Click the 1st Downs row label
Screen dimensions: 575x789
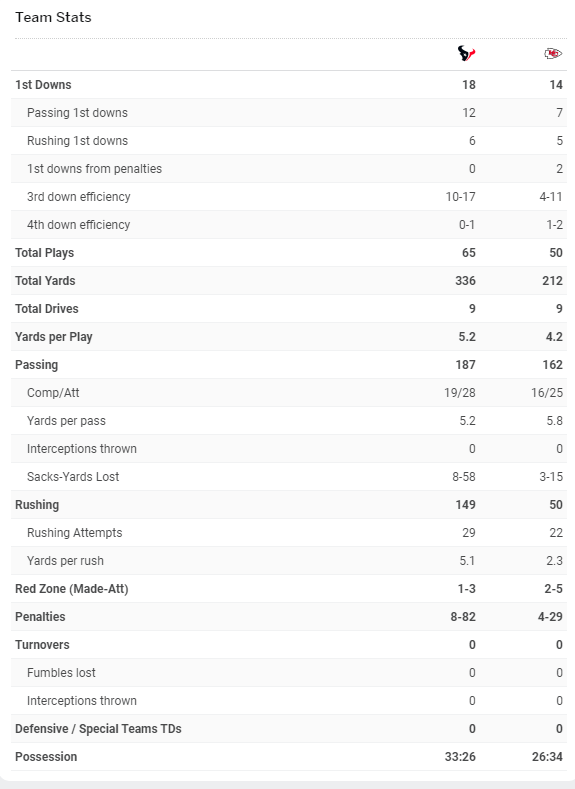coord(43,85)
